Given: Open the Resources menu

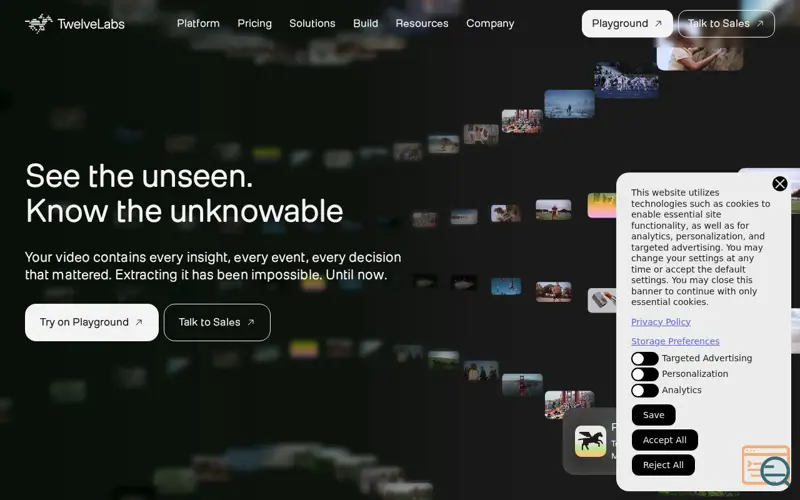Looking at the screenshot, I should click(x=422, y=23).
